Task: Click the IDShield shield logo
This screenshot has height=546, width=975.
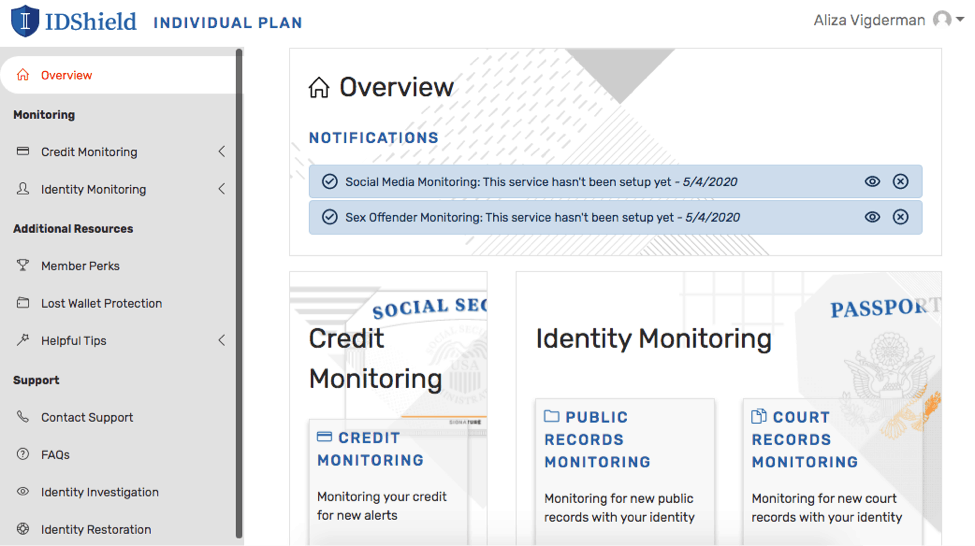Action: pos(24,21)
